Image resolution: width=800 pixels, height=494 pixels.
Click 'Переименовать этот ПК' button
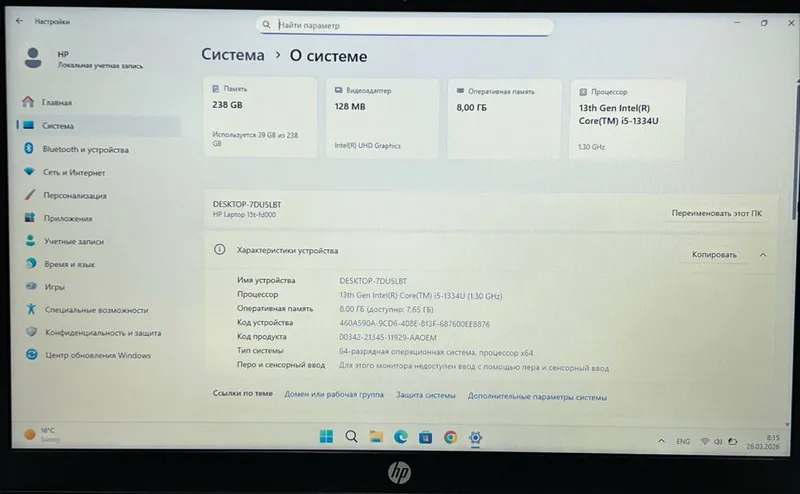pos(716,213)
